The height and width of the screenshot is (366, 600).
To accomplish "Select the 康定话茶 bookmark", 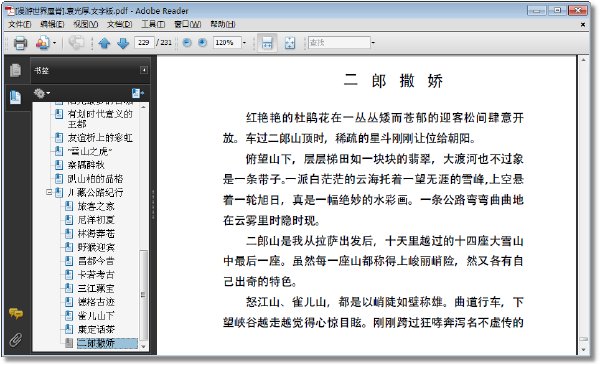I will tap(96, 329).
